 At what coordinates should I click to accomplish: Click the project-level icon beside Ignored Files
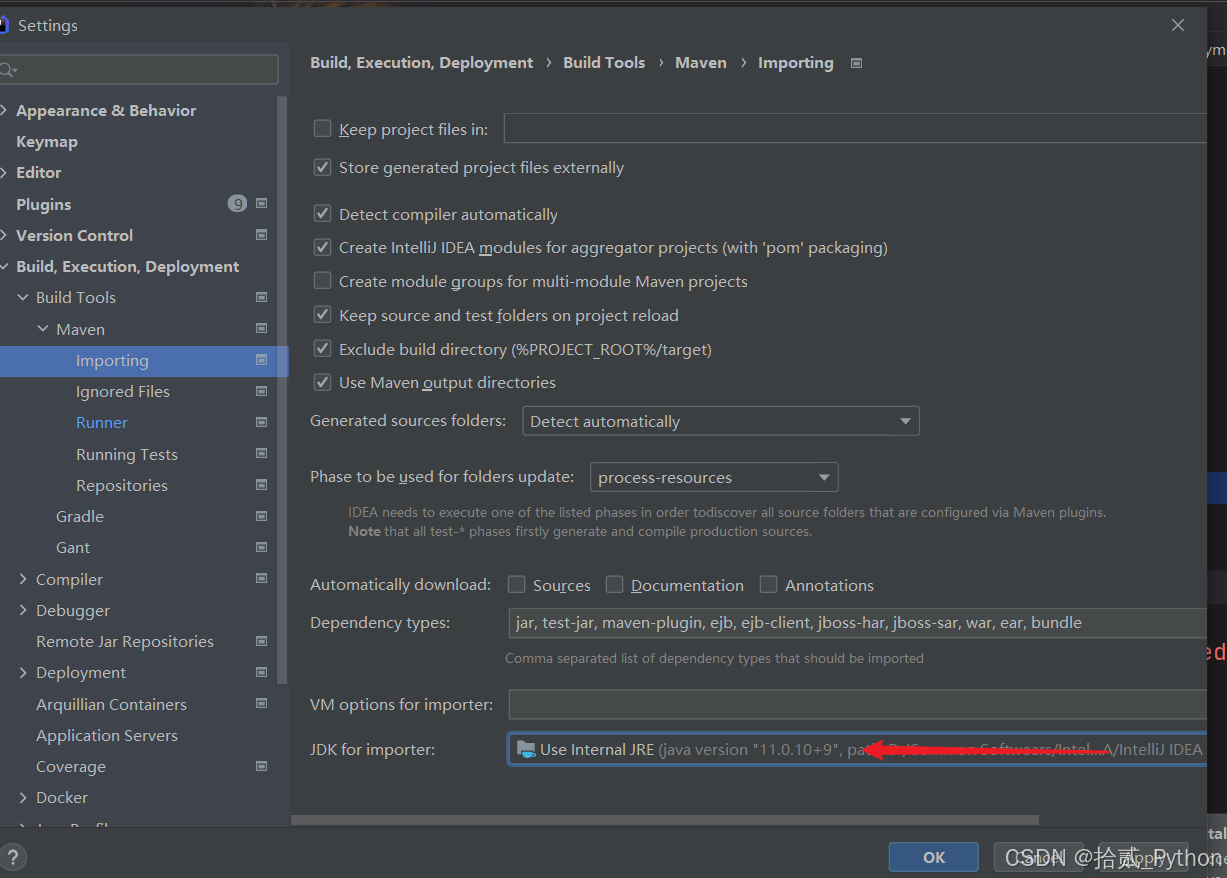click(262, 391)
